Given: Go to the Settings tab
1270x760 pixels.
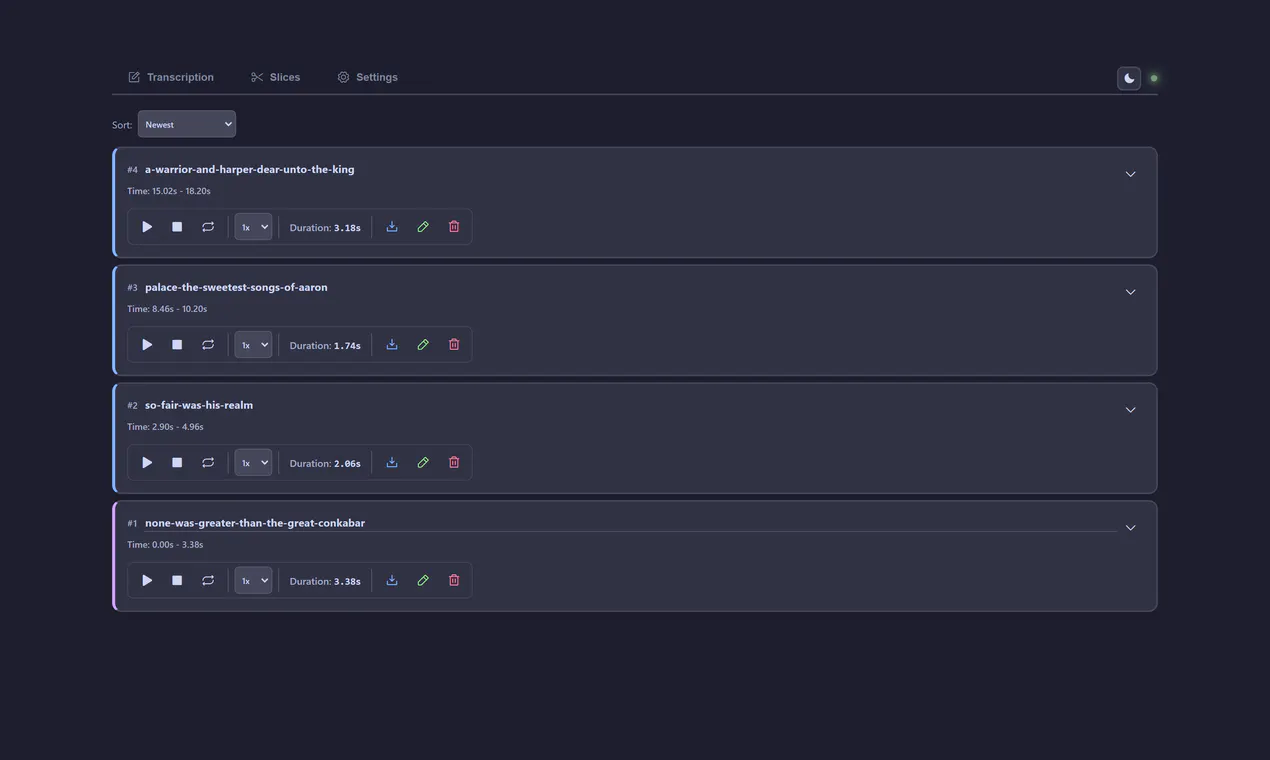Looking at the screenshot, I should 367,77.
